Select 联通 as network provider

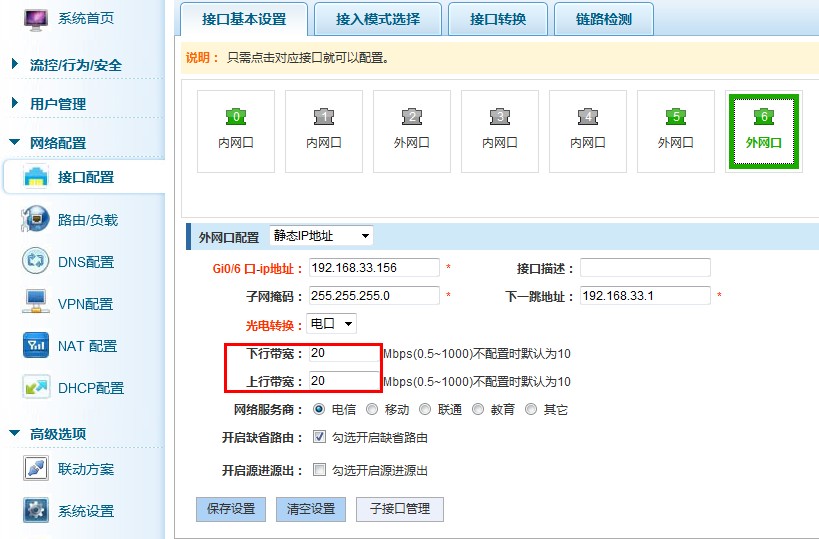[425, 409]
